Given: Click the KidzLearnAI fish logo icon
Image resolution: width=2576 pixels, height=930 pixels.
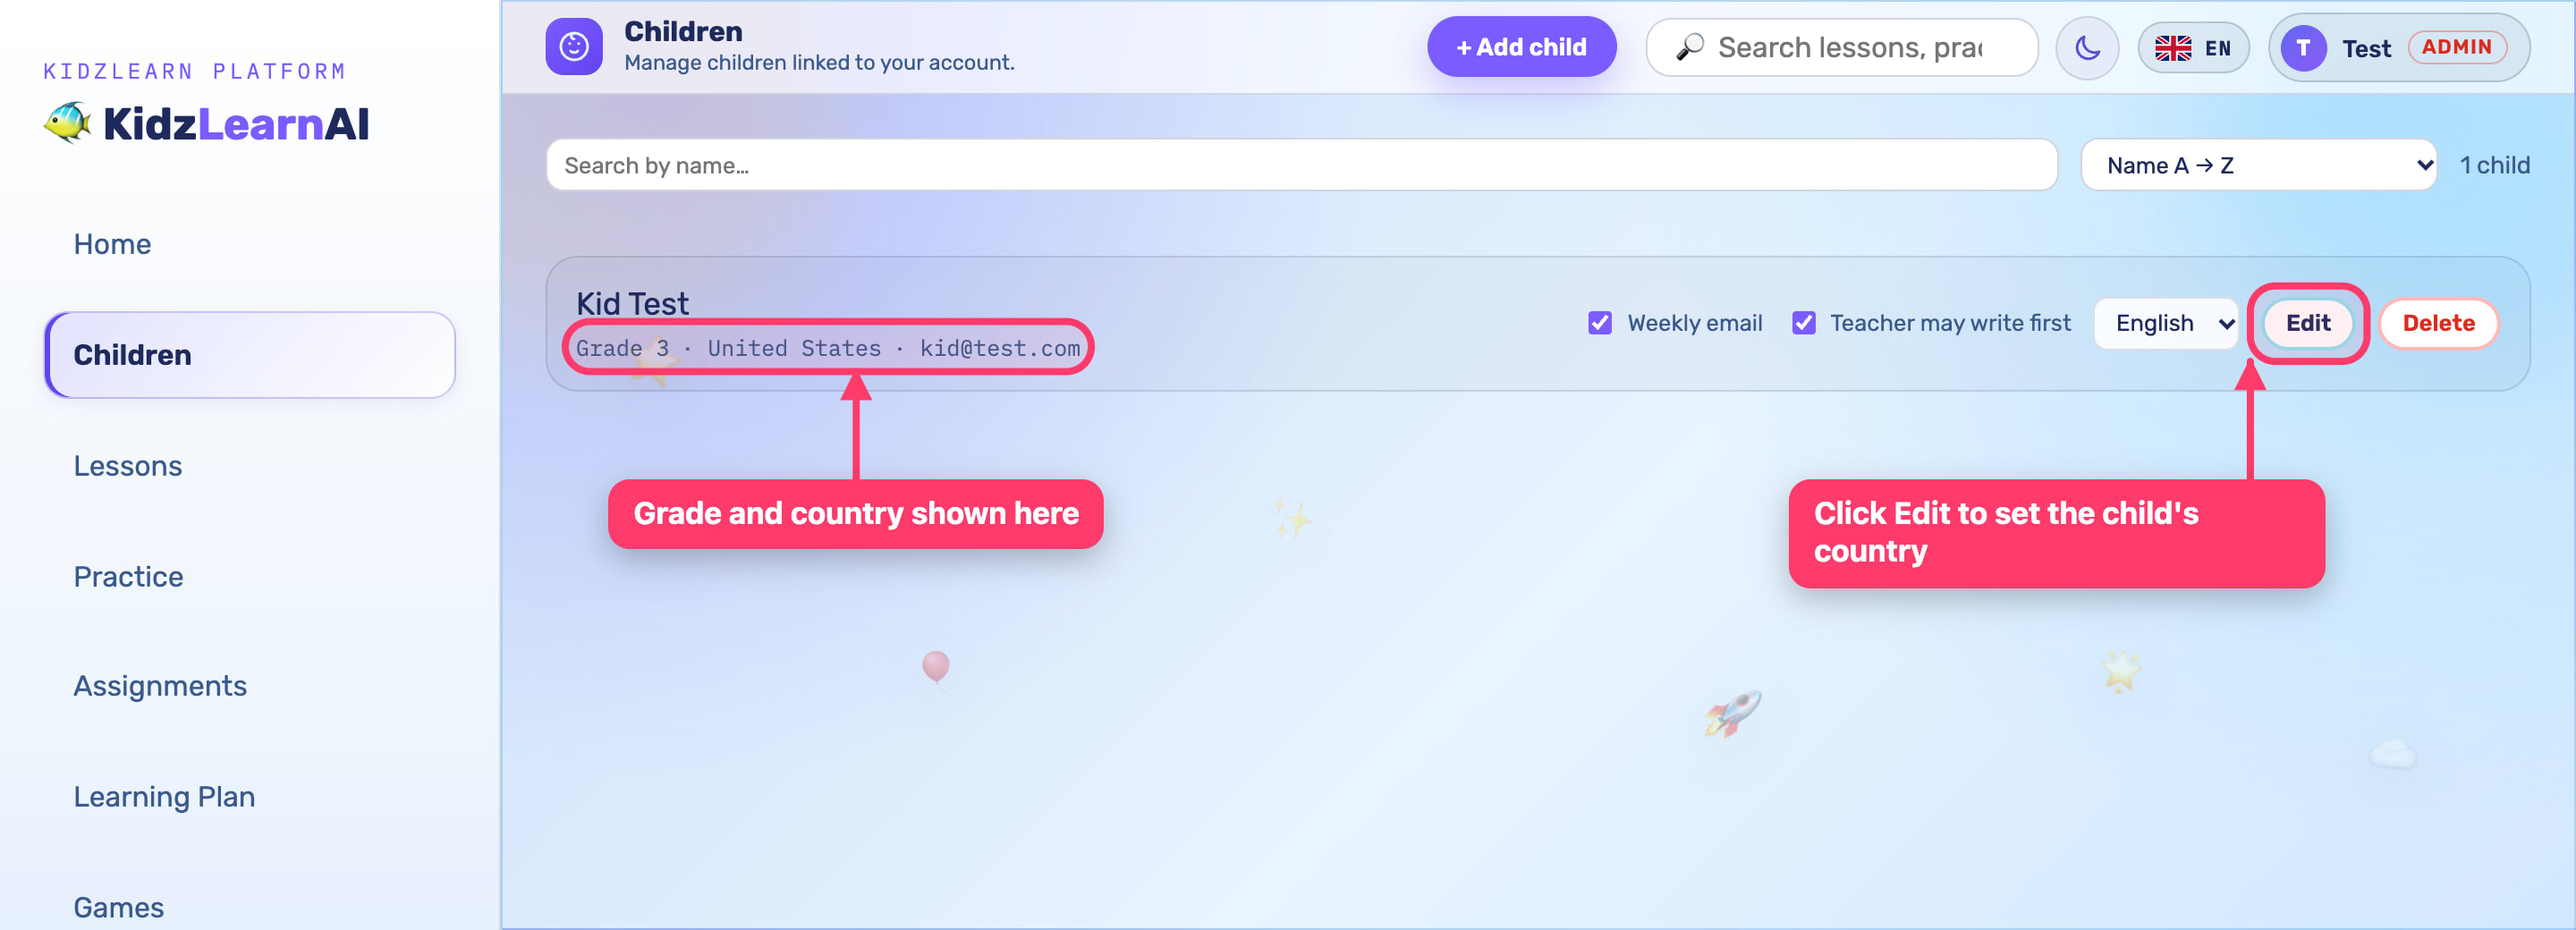Looking at the screenshot, I should [68, 123].
